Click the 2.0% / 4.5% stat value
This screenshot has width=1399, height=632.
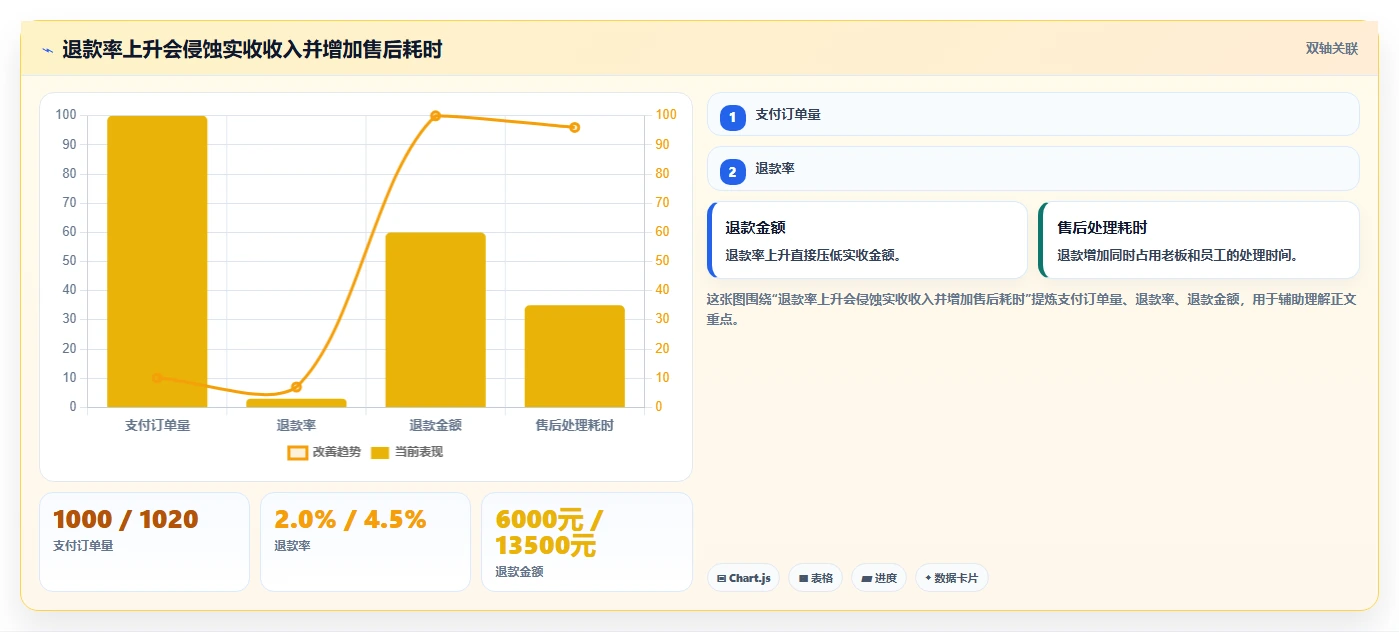click(350, 520)
